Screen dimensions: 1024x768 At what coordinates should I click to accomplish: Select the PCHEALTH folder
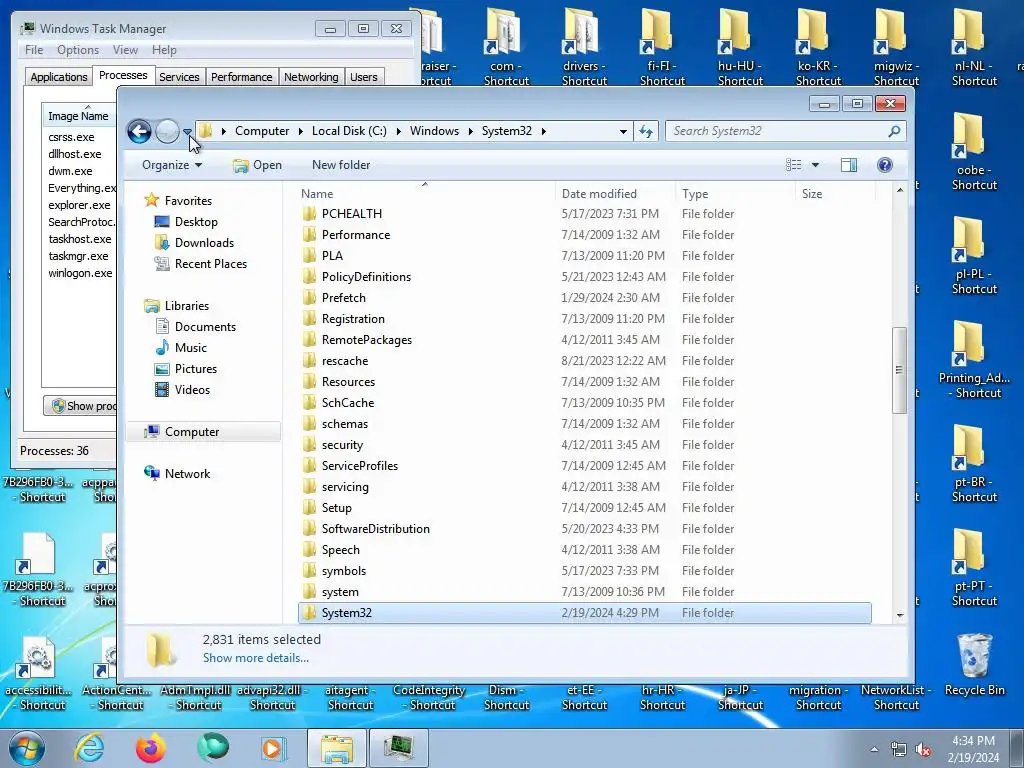pyautogui.click(x=351, y=214)
